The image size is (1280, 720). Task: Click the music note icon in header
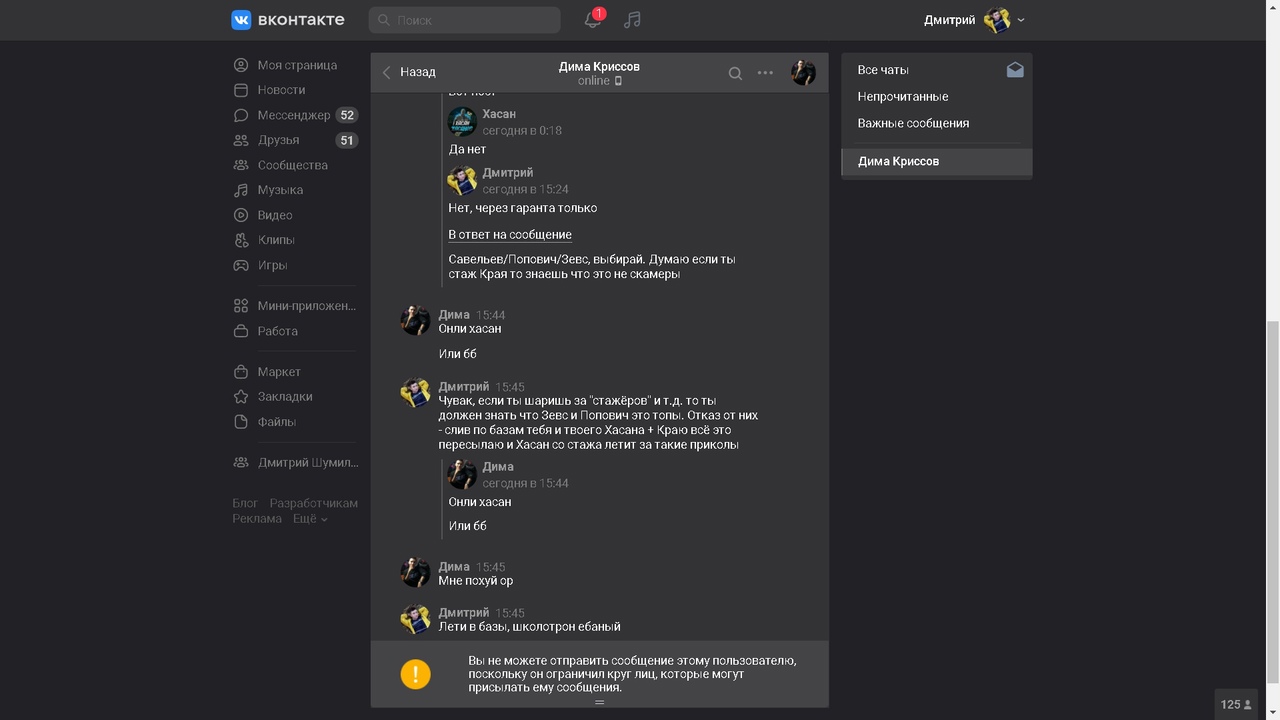pos(632,20)
